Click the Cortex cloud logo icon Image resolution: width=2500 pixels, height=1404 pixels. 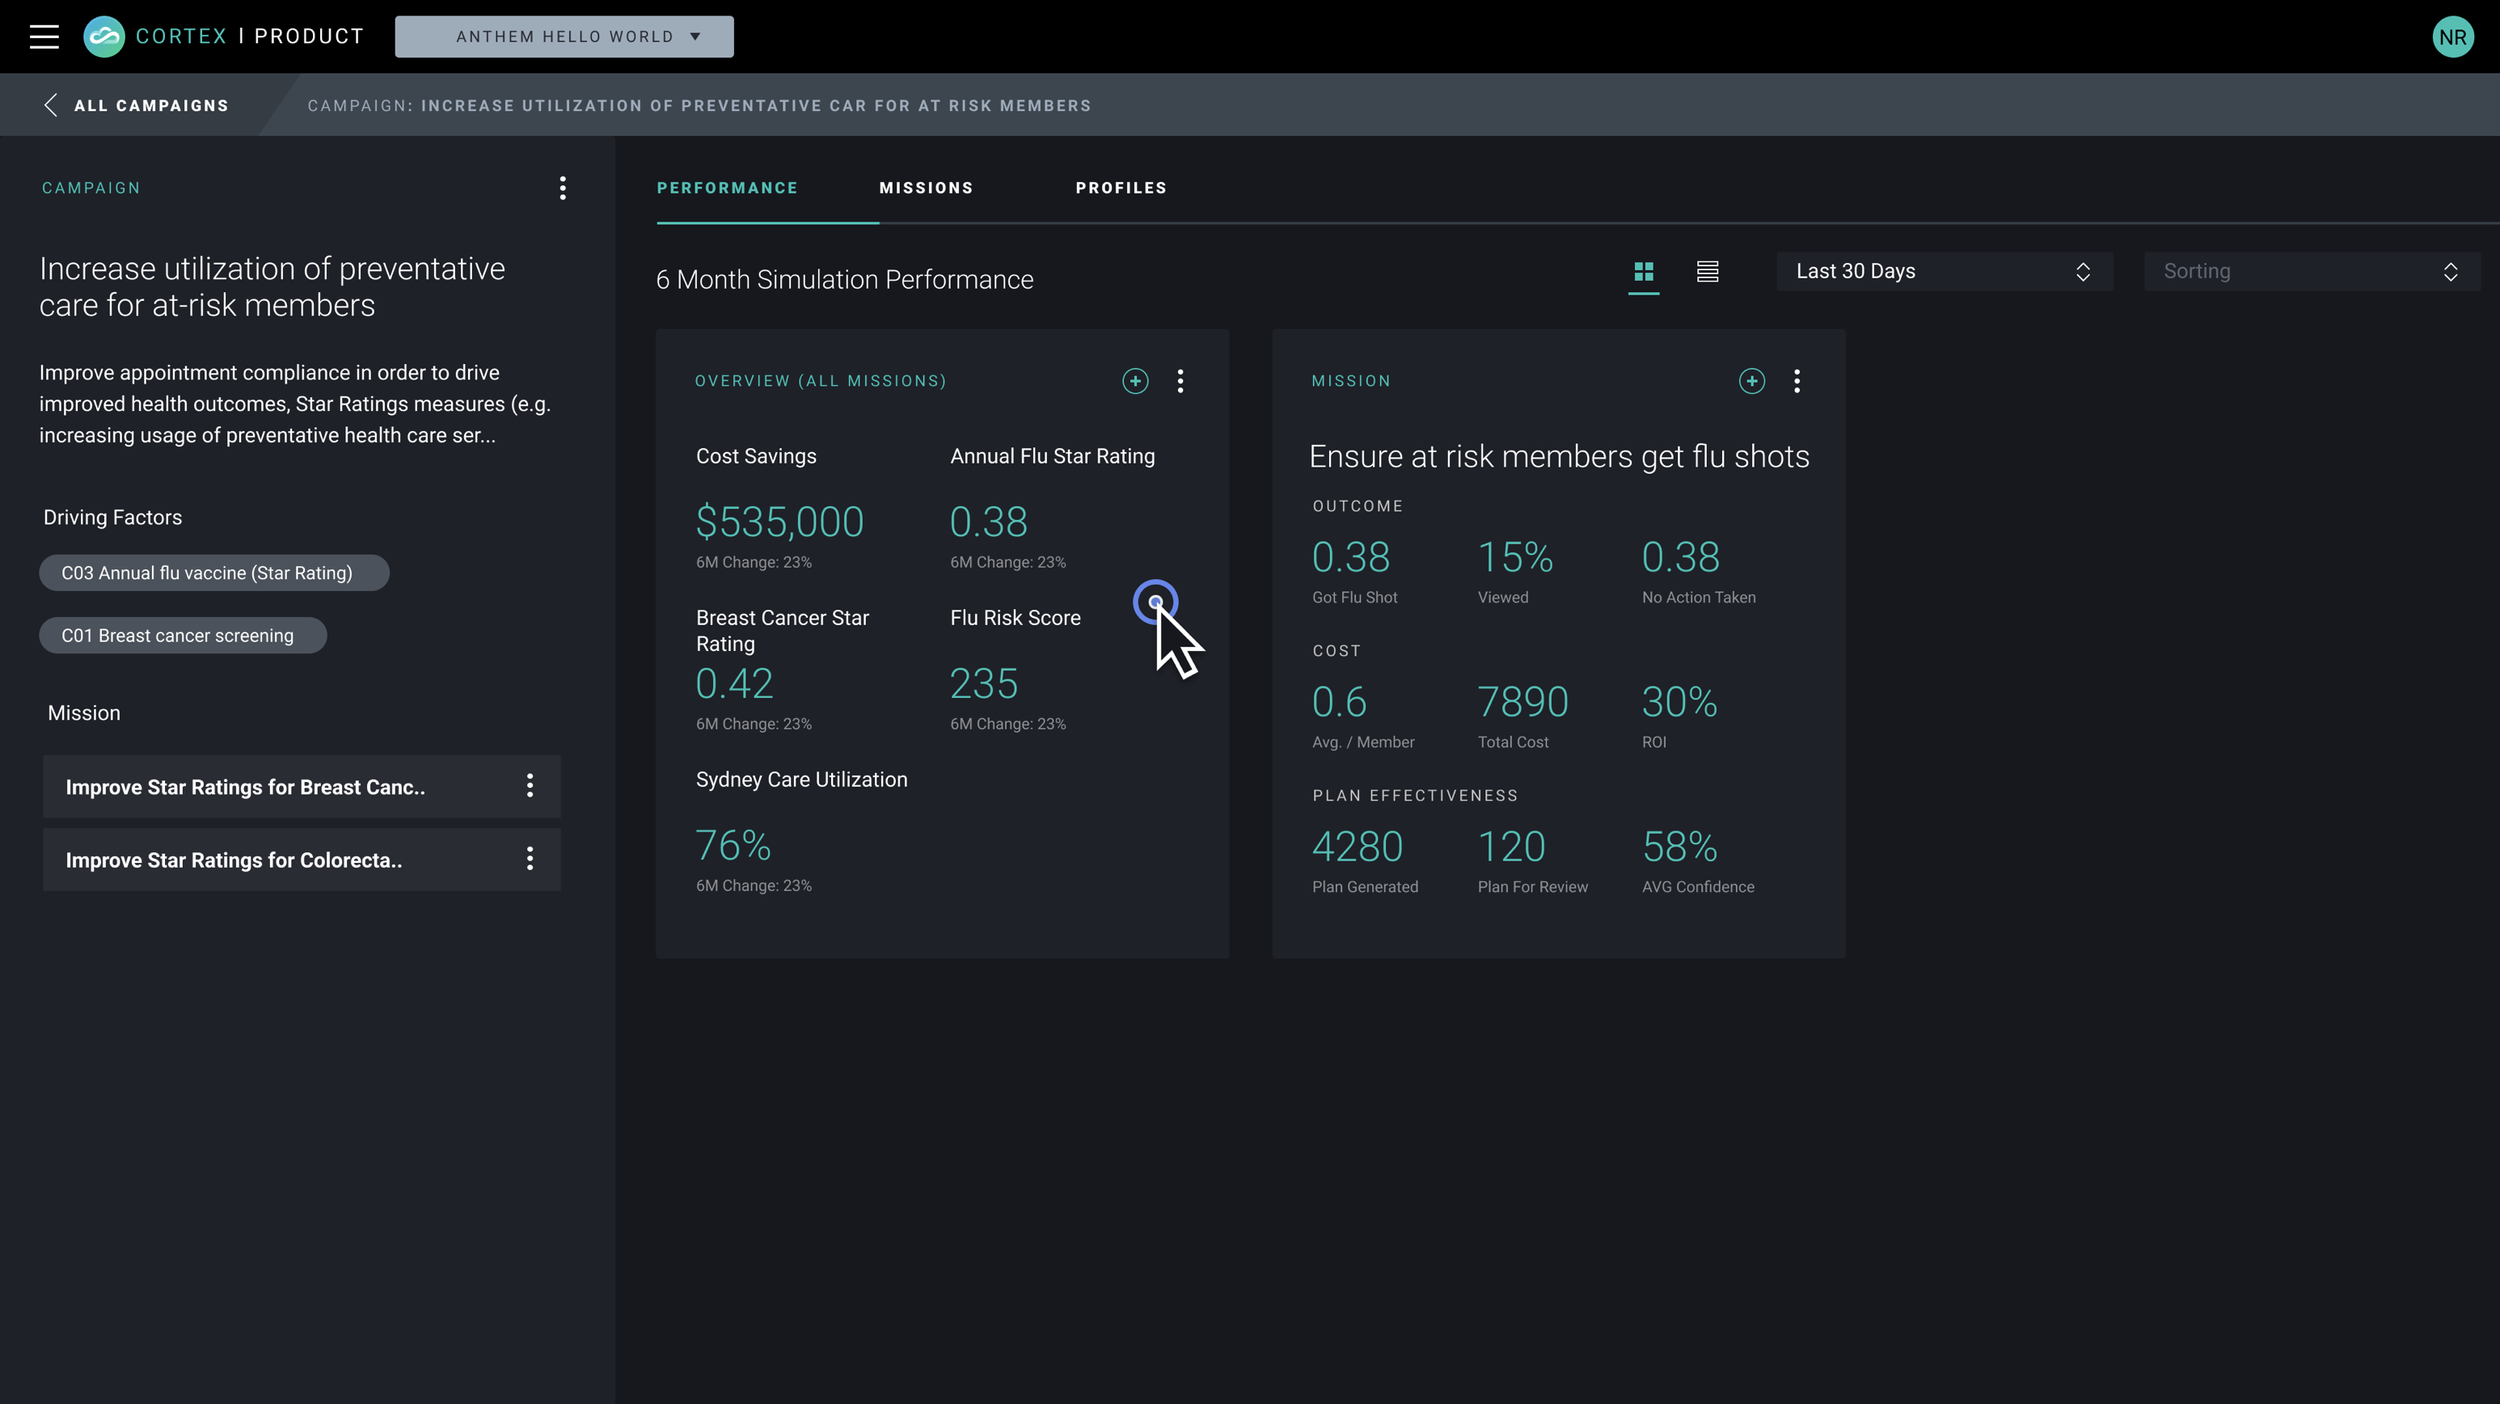pos(104,37)
